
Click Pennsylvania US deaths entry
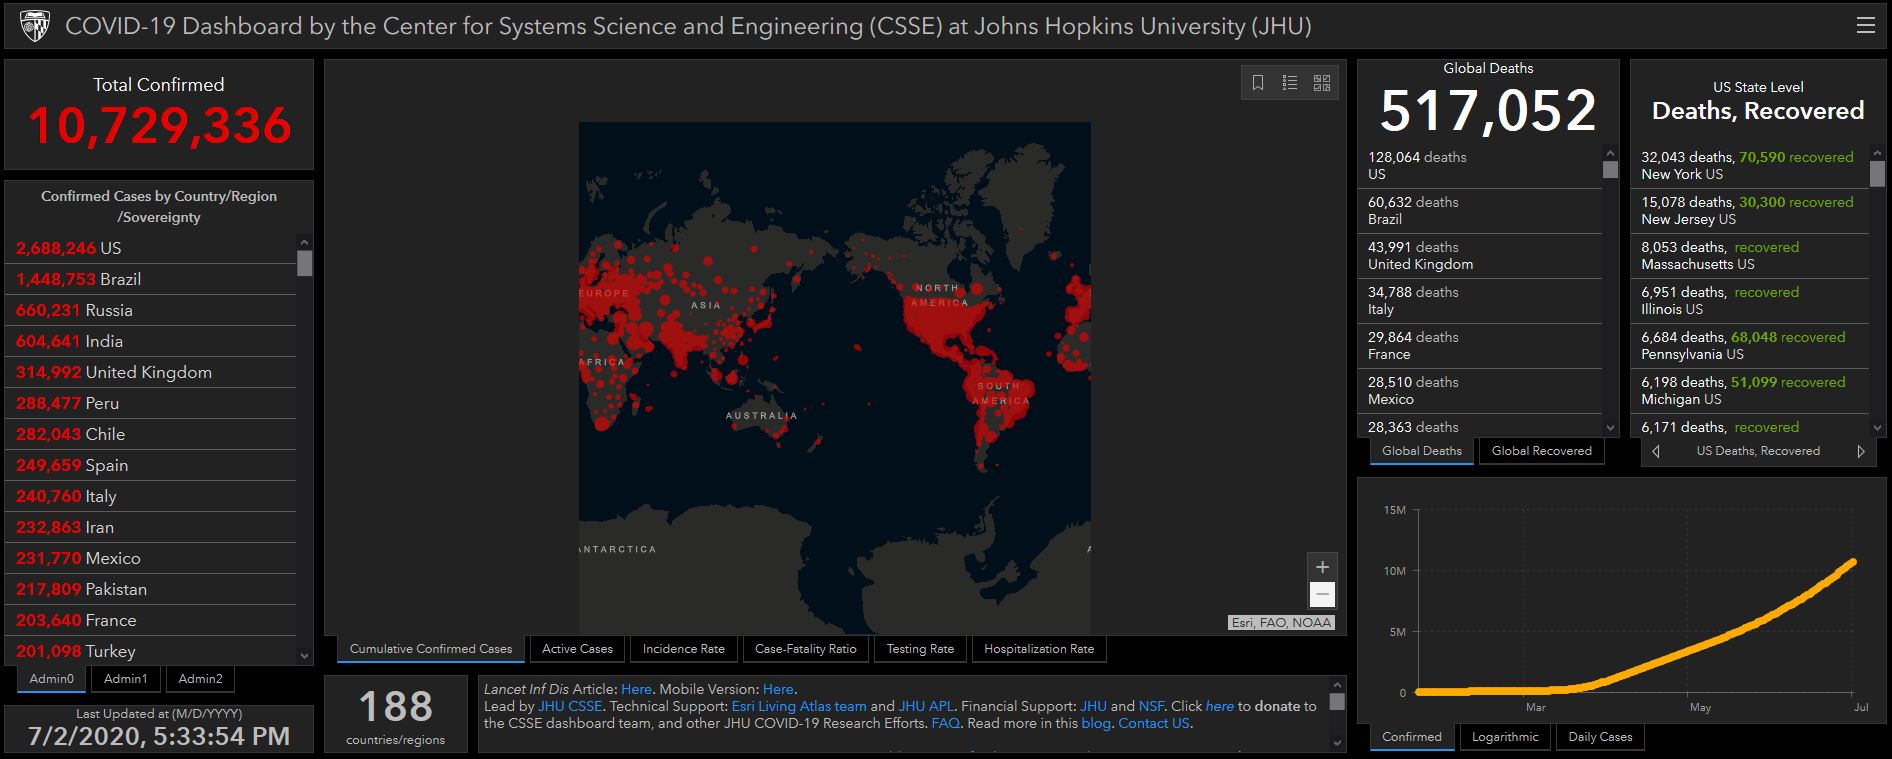1750,346
